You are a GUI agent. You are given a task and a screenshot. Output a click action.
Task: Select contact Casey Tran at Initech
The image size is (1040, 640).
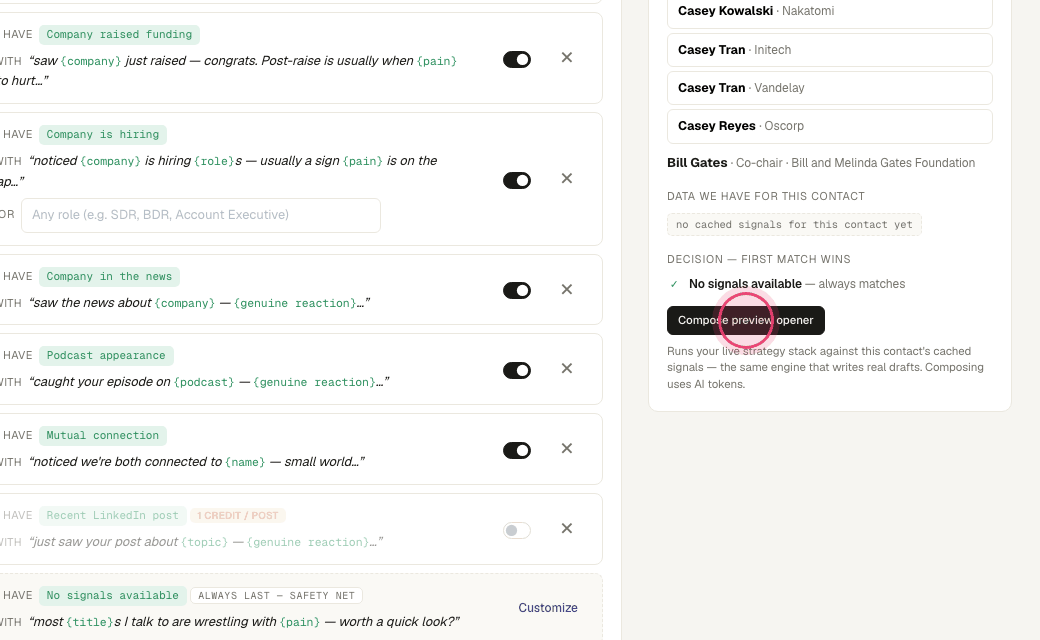tap(830, 50)
